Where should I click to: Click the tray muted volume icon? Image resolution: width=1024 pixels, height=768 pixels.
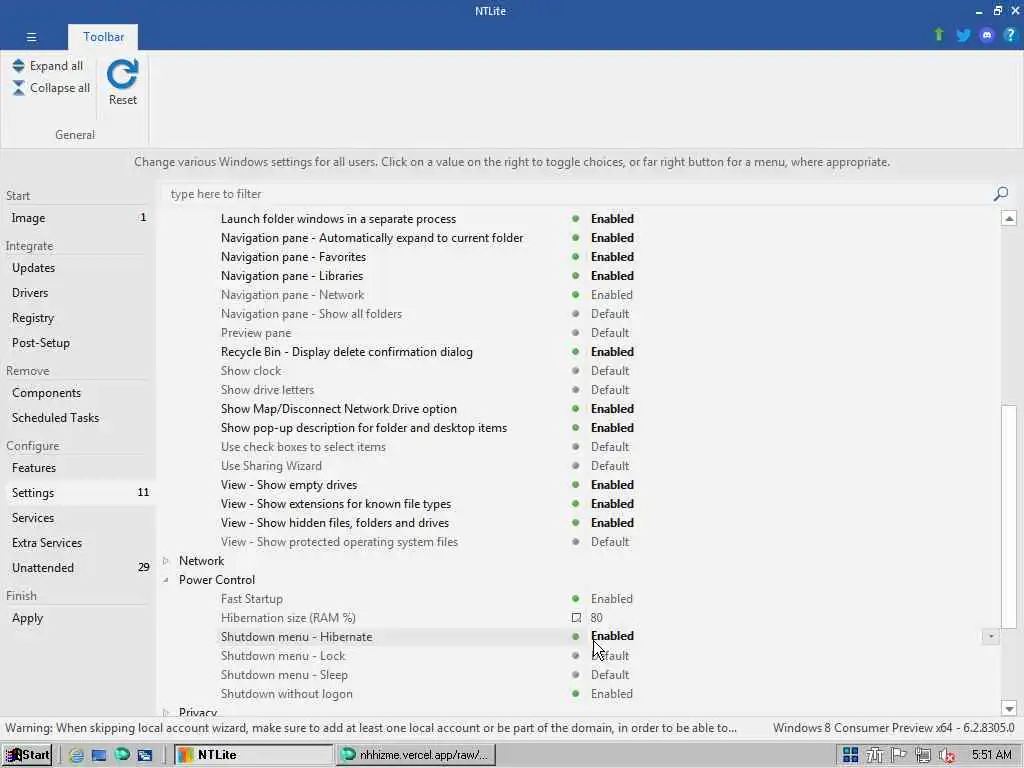[x=946, y=756]
